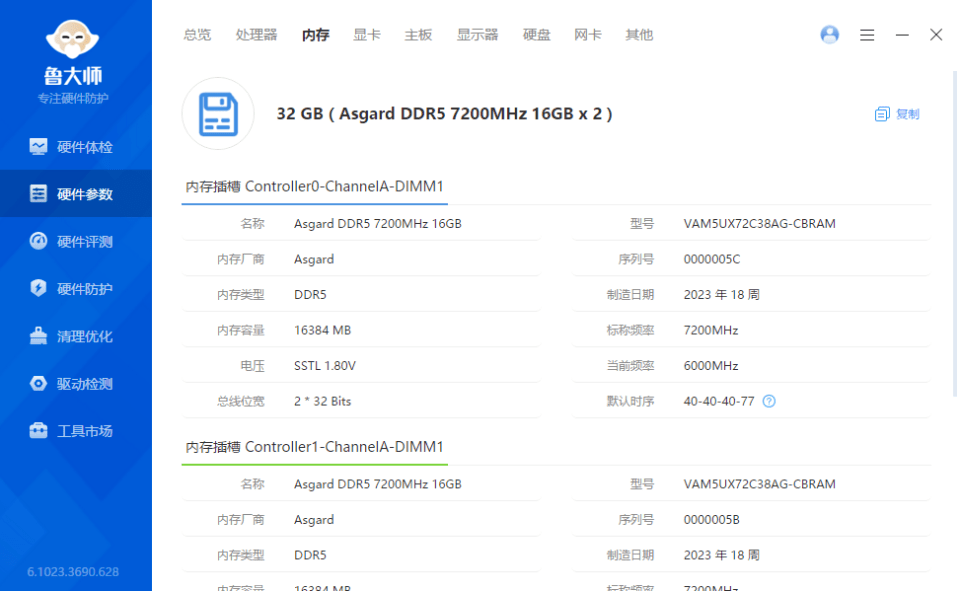The height and width of the screenshot is (591, 960).
Task: Open 硬件体检 in the sidebar
Action: click(x=76, y=147)
